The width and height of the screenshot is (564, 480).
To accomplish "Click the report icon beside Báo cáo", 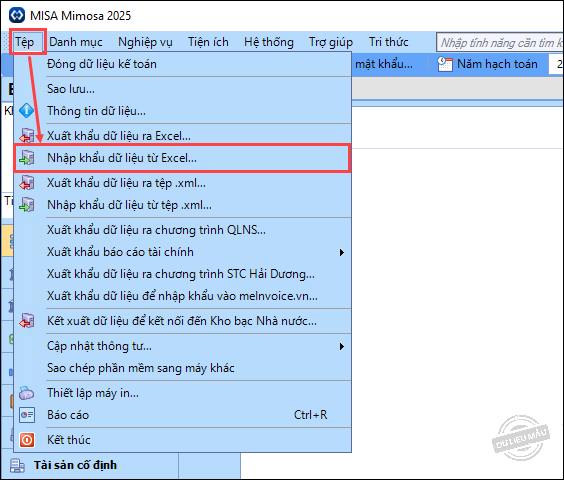I will [x=27, y=415].
